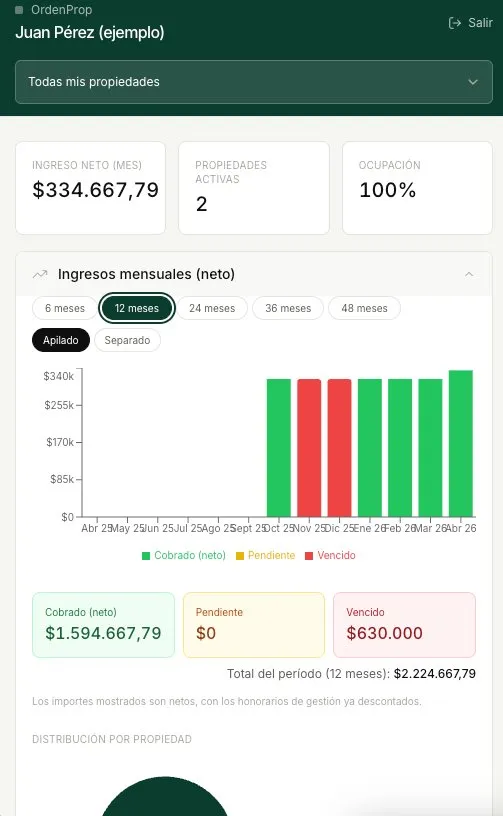Click the Mar 26 green bar
The height and width of the screenshot is (816, 503).
[430, 448]
